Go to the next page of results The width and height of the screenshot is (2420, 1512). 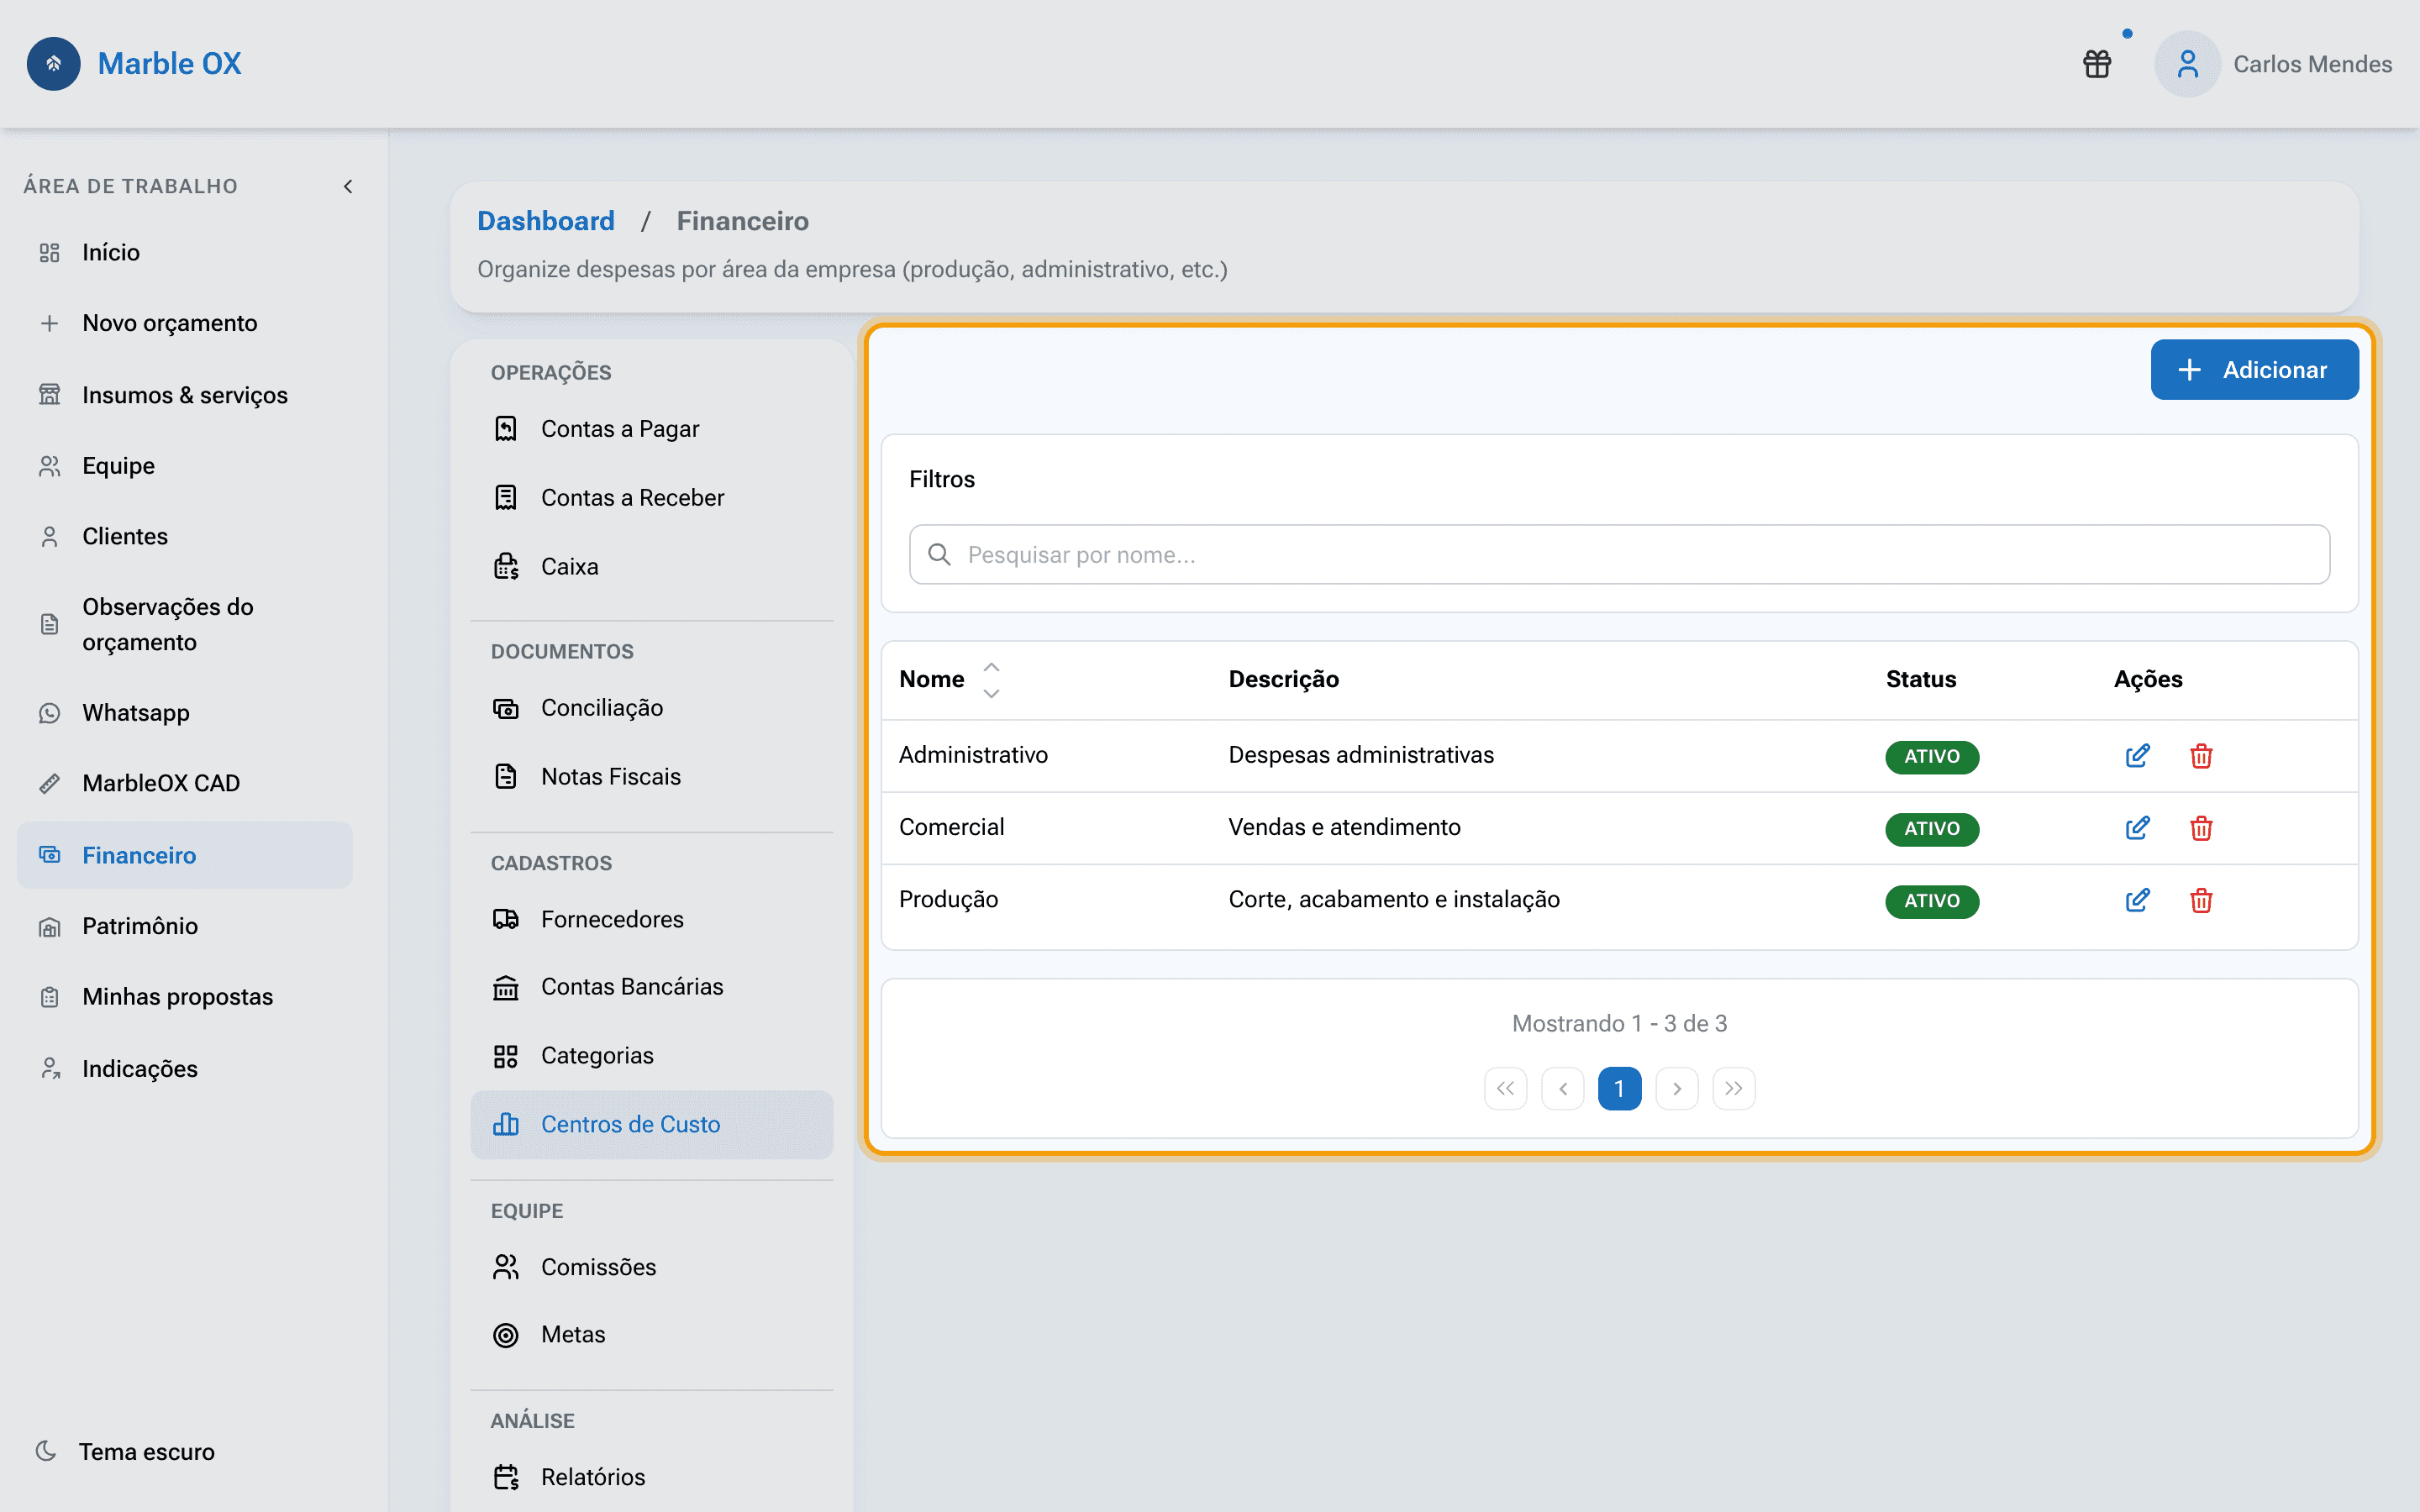pyautogui.click(x=1677, y=1088)
